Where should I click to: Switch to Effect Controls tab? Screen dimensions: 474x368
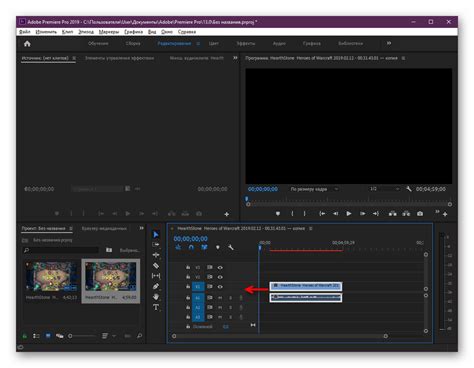tap(119, 58)
